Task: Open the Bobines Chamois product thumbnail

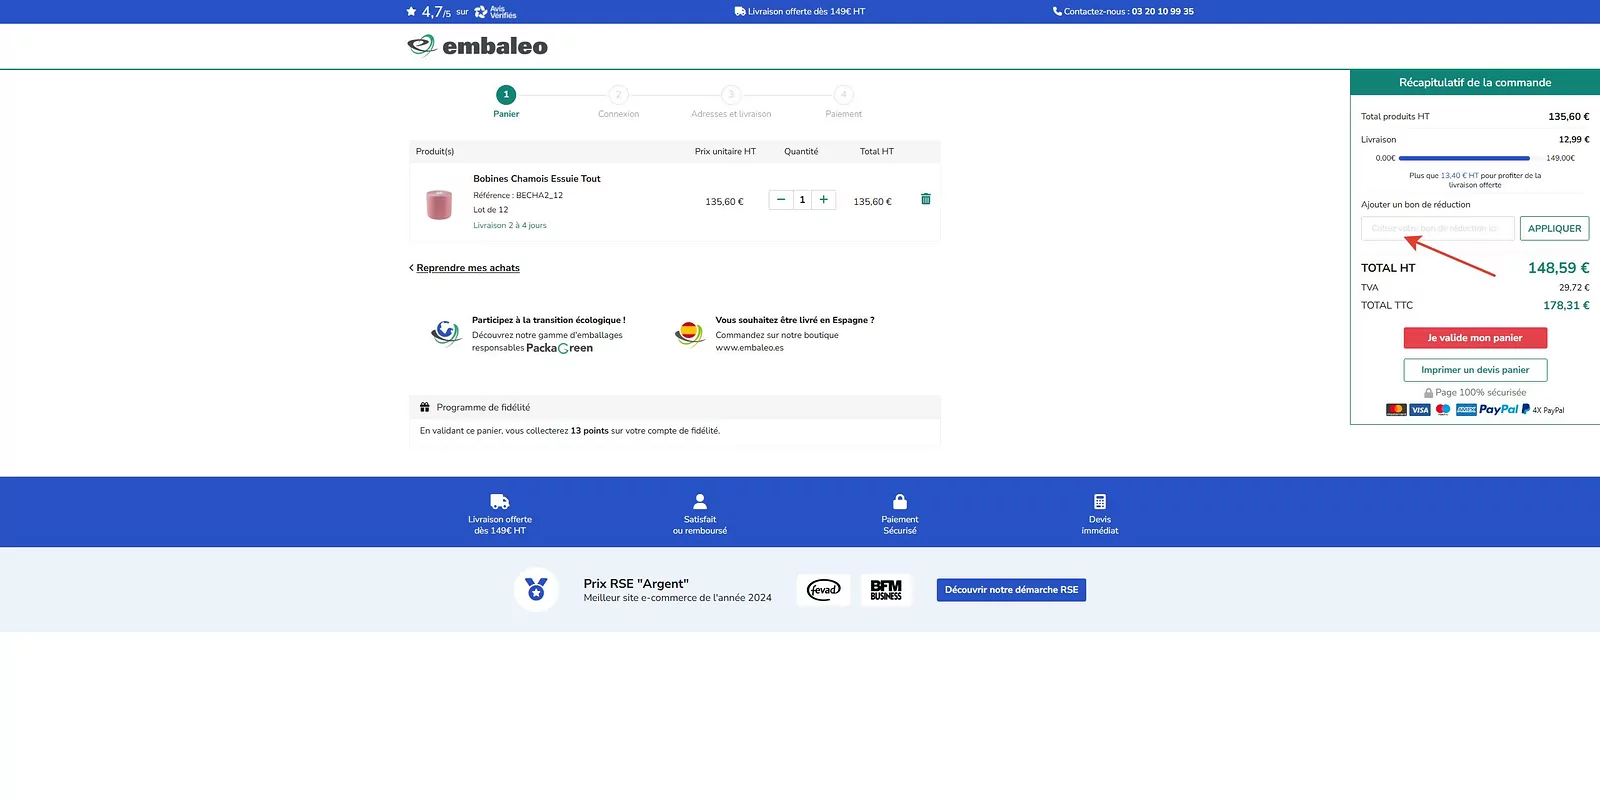Action: point(439,204)
